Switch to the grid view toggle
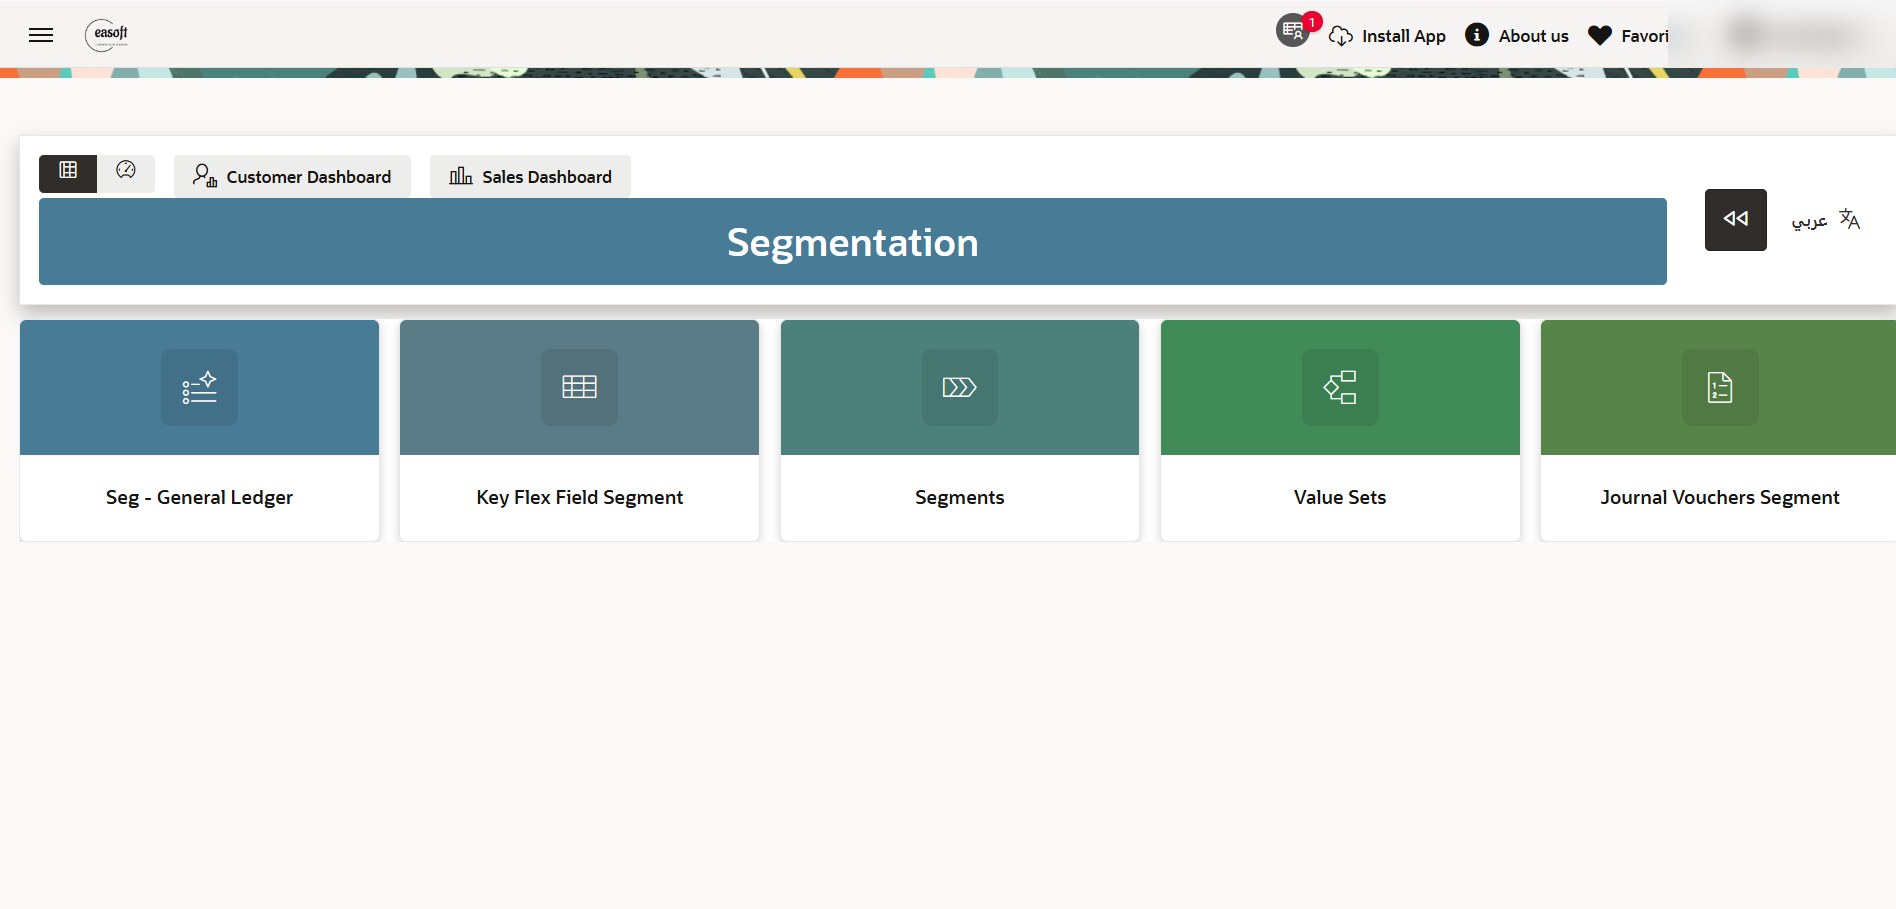 tap(68, 173)
